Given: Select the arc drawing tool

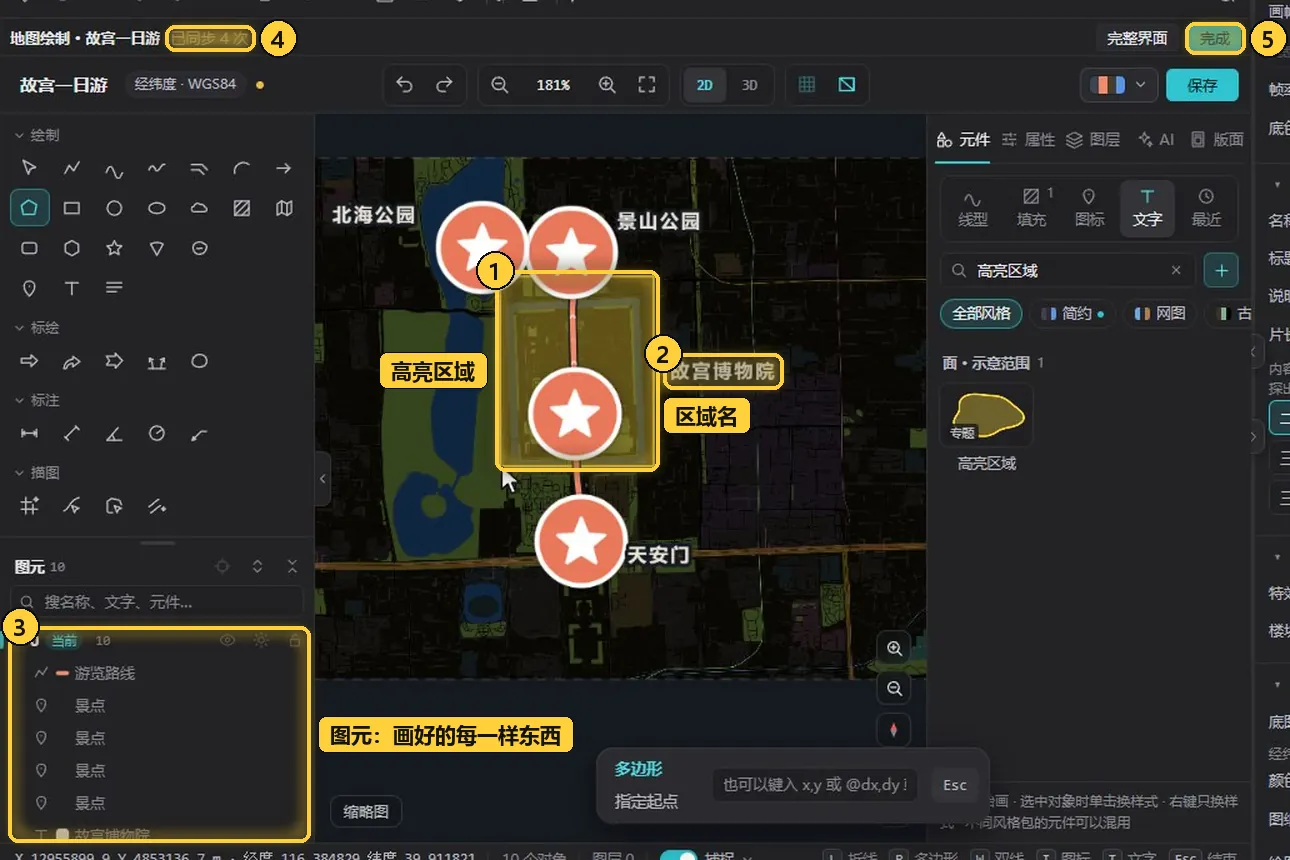Looking at the screenshot, I should [241, 168].
